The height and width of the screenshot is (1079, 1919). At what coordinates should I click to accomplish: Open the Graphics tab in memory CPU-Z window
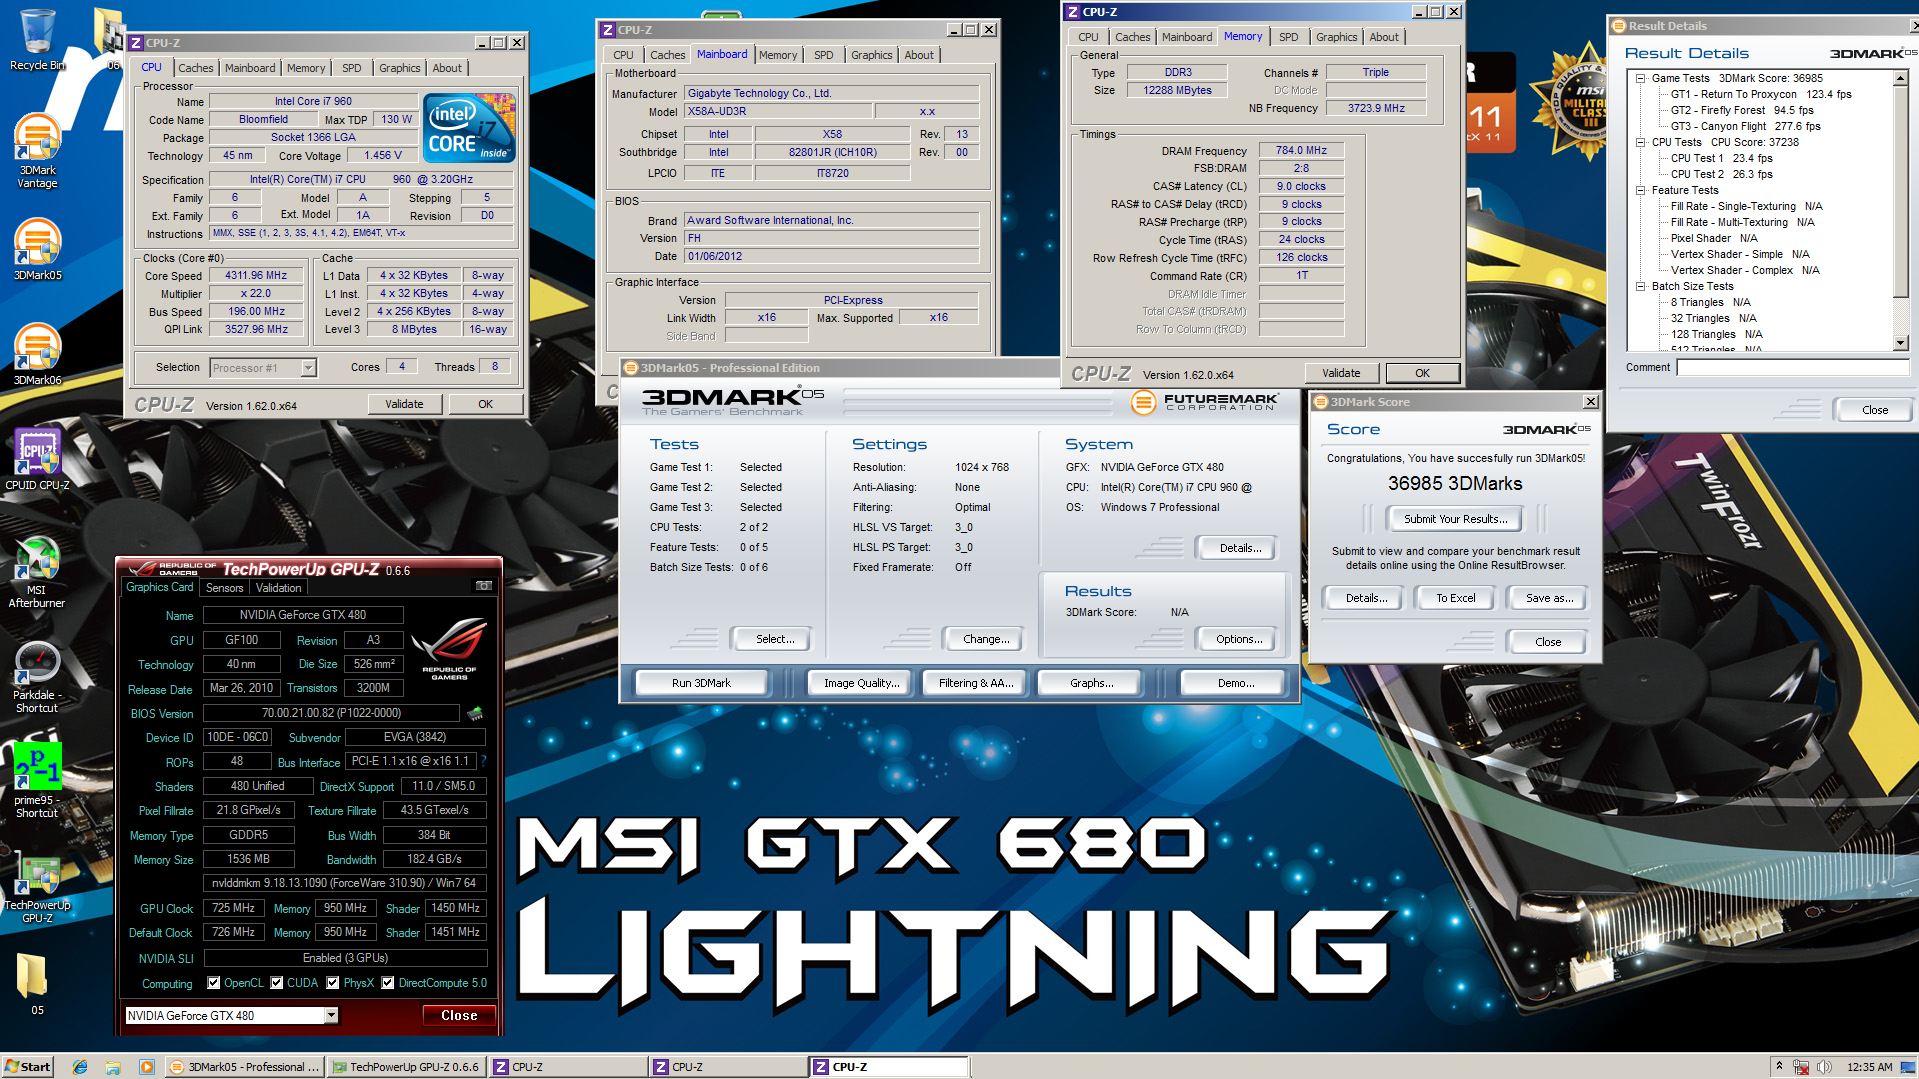[x=1336, y=37]
